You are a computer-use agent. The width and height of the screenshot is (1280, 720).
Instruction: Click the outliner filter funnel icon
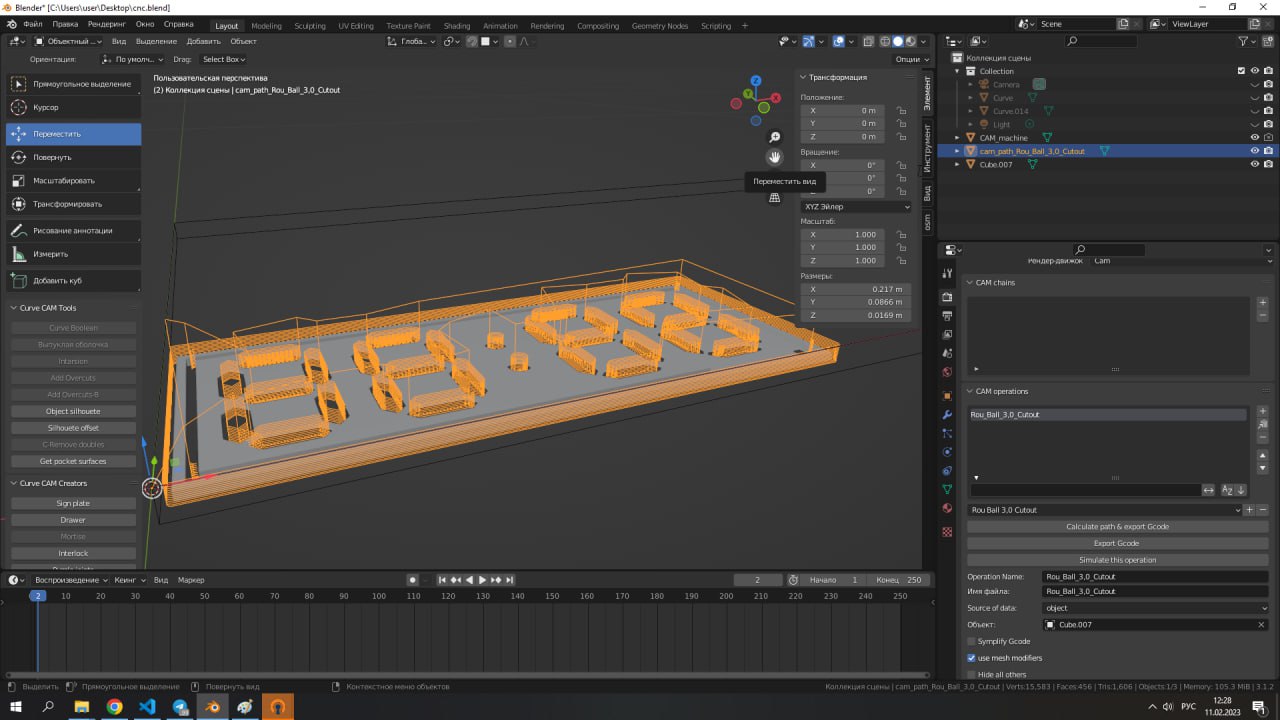tap(1244, 41)
